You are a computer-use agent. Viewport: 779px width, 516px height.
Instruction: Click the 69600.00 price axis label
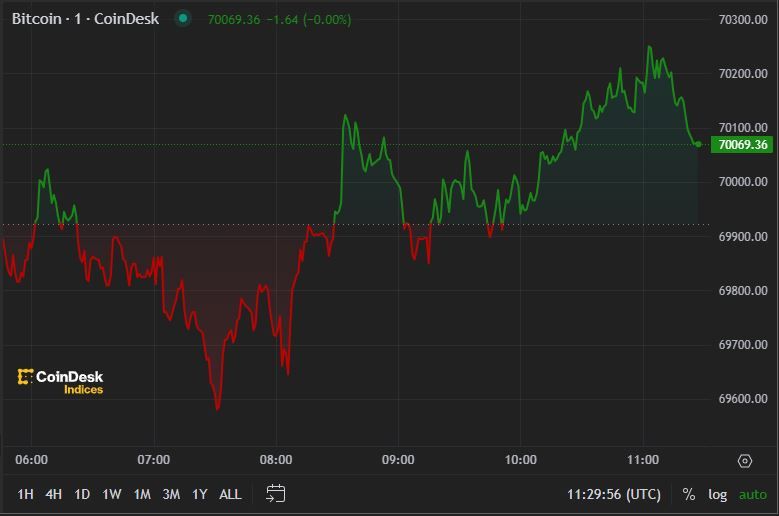(743, 399)
